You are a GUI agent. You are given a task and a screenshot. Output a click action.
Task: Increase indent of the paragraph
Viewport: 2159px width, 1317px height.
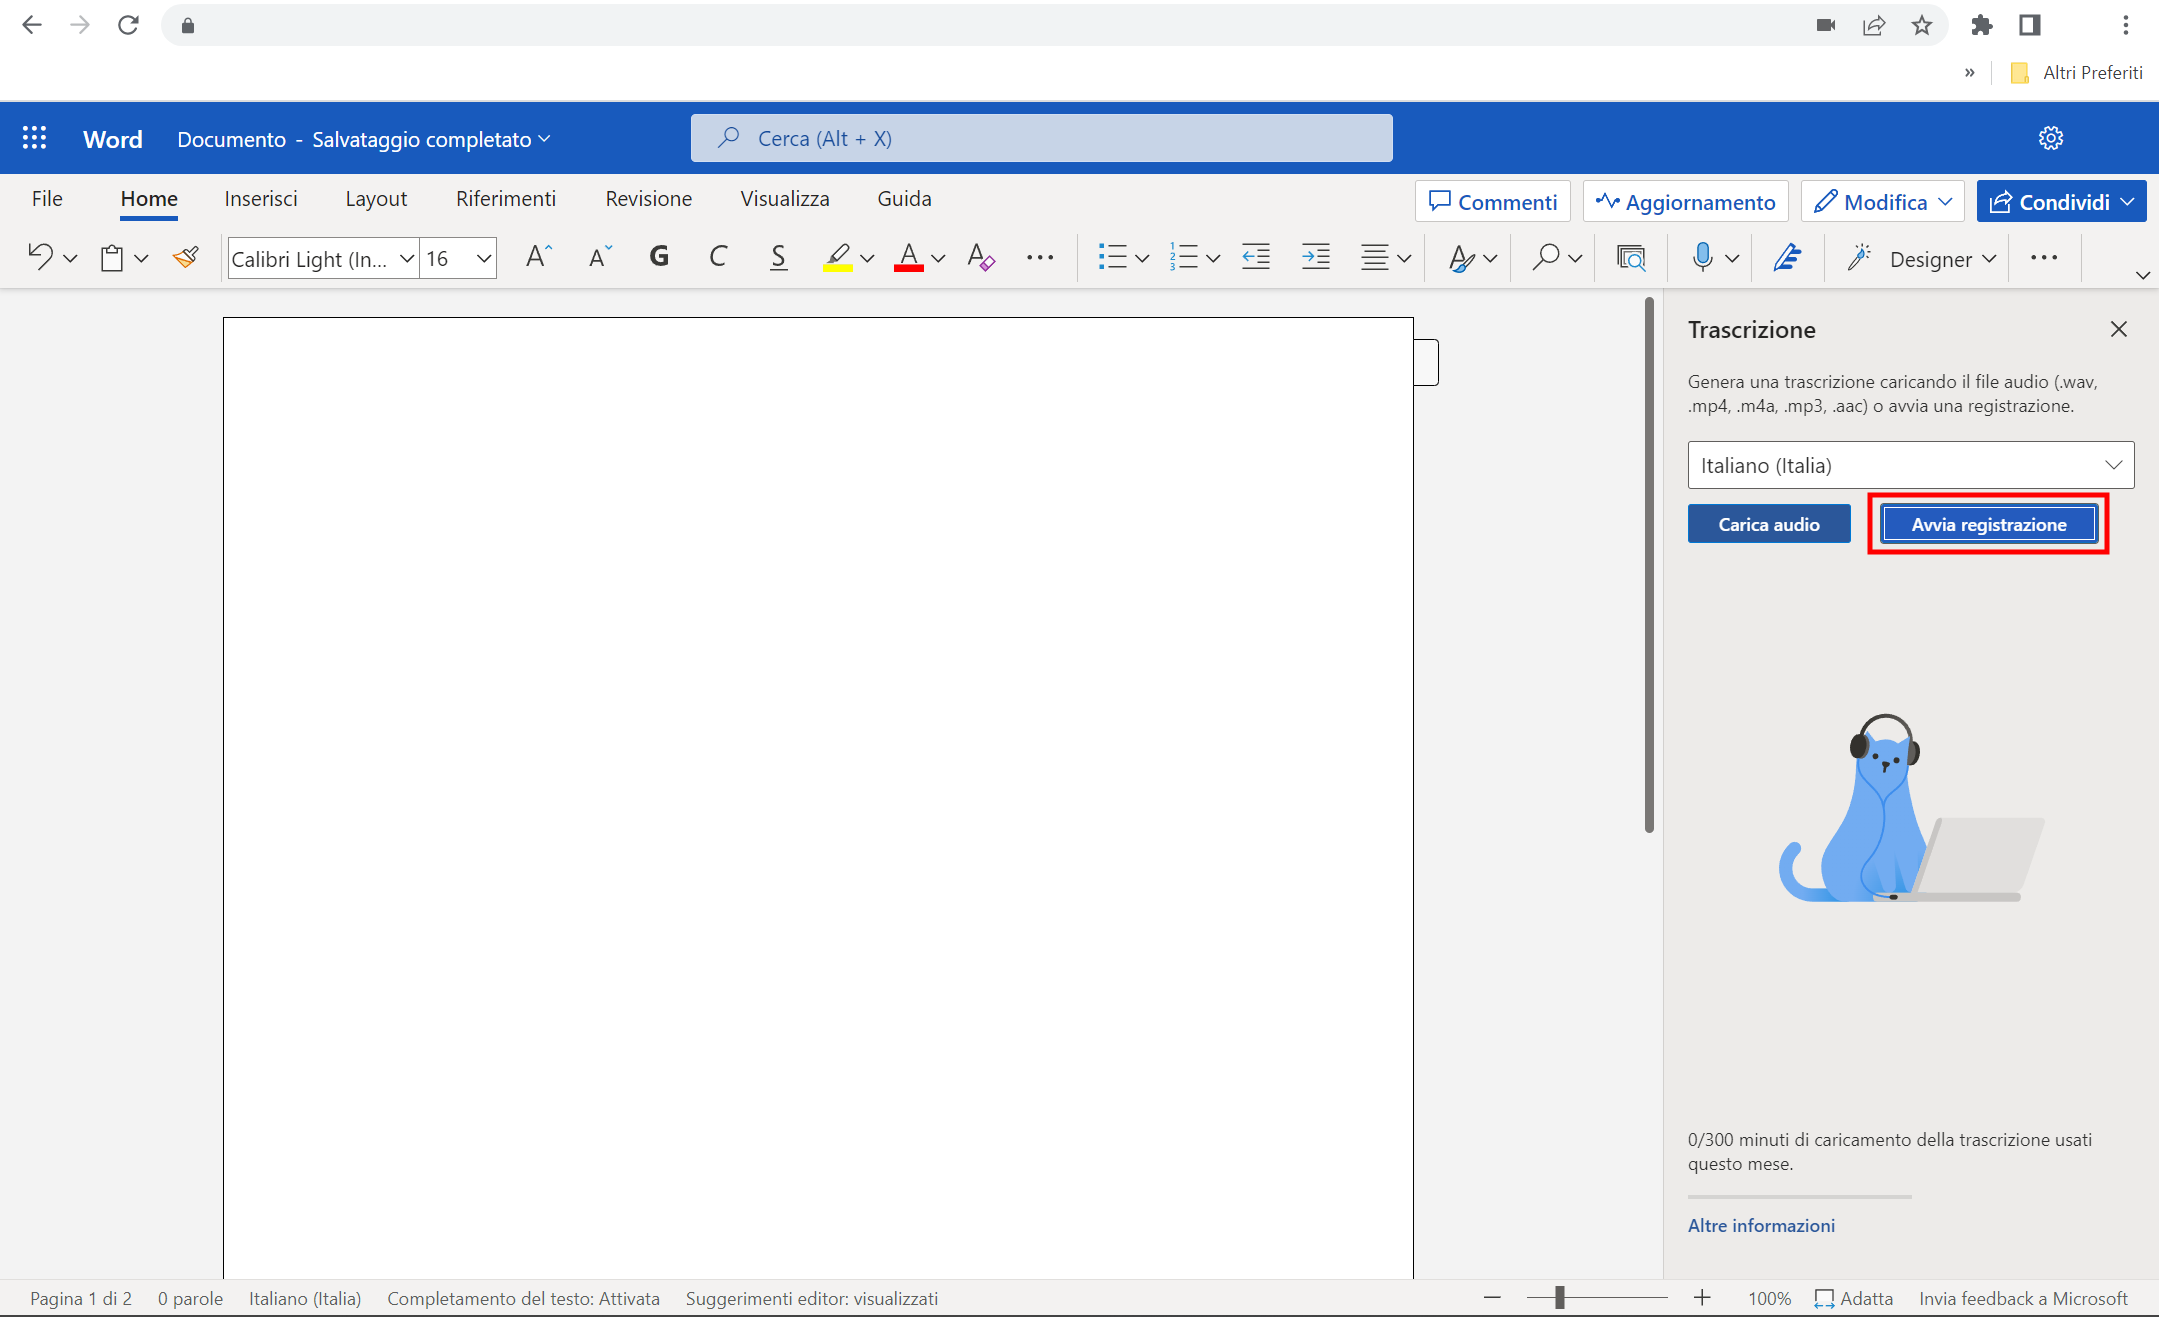tap(1316, 257)
